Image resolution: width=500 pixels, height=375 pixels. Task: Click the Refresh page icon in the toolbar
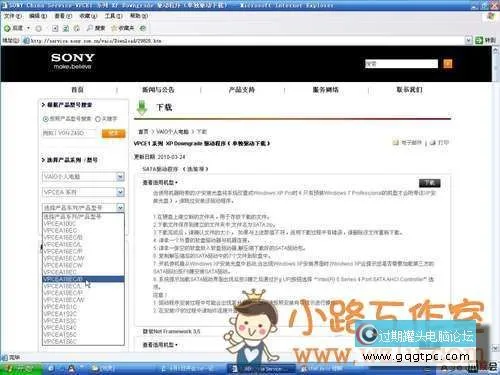pos(66,29)
